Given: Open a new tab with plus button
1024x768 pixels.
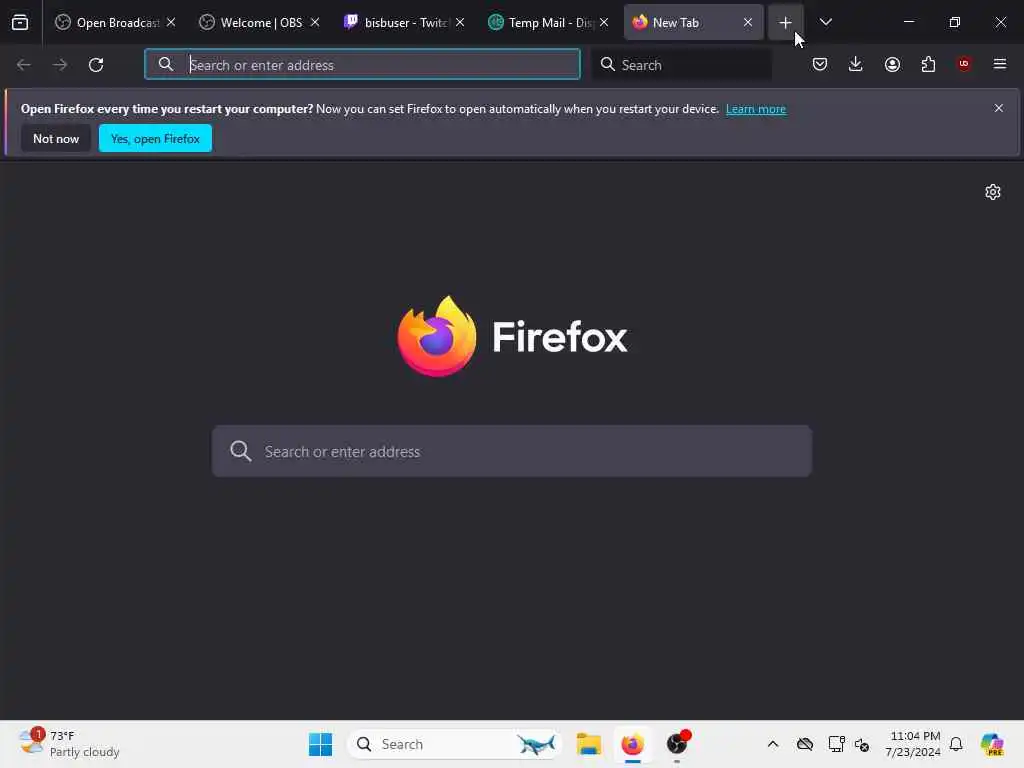Looking at the screenshot, I should tap(785, 22).
